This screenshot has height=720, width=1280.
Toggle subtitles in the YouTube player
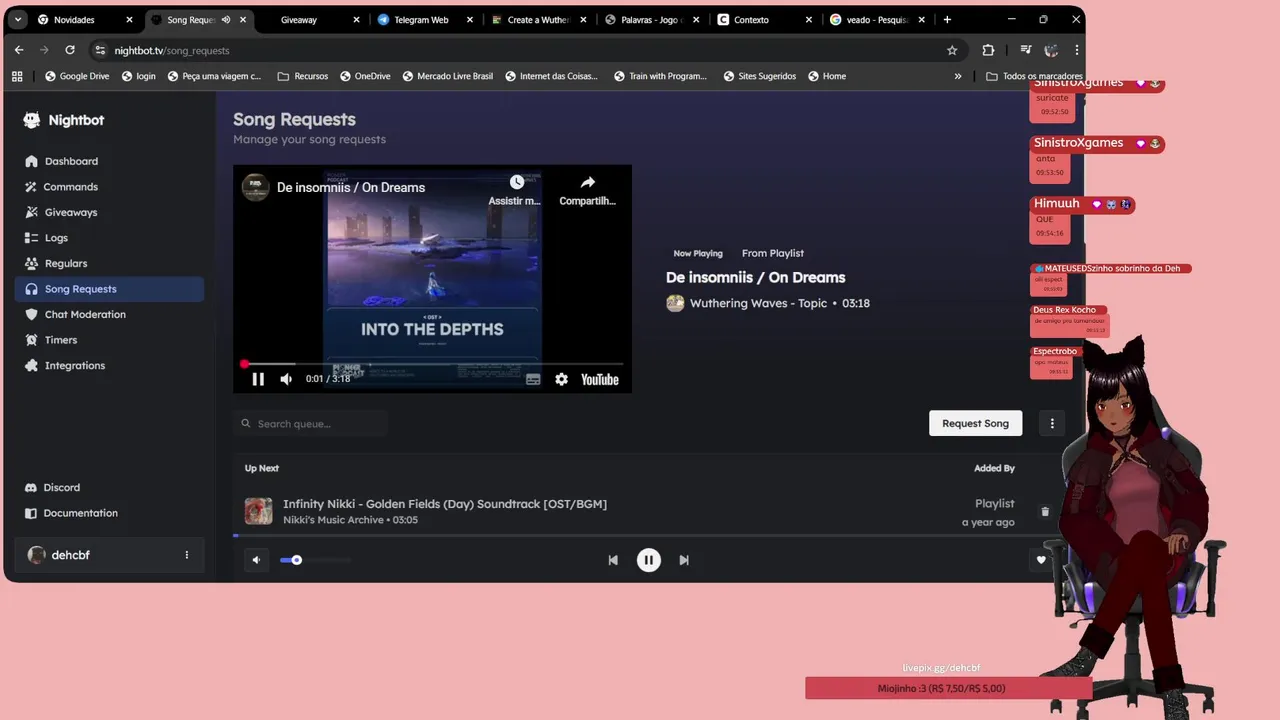(x=533, y=379)
